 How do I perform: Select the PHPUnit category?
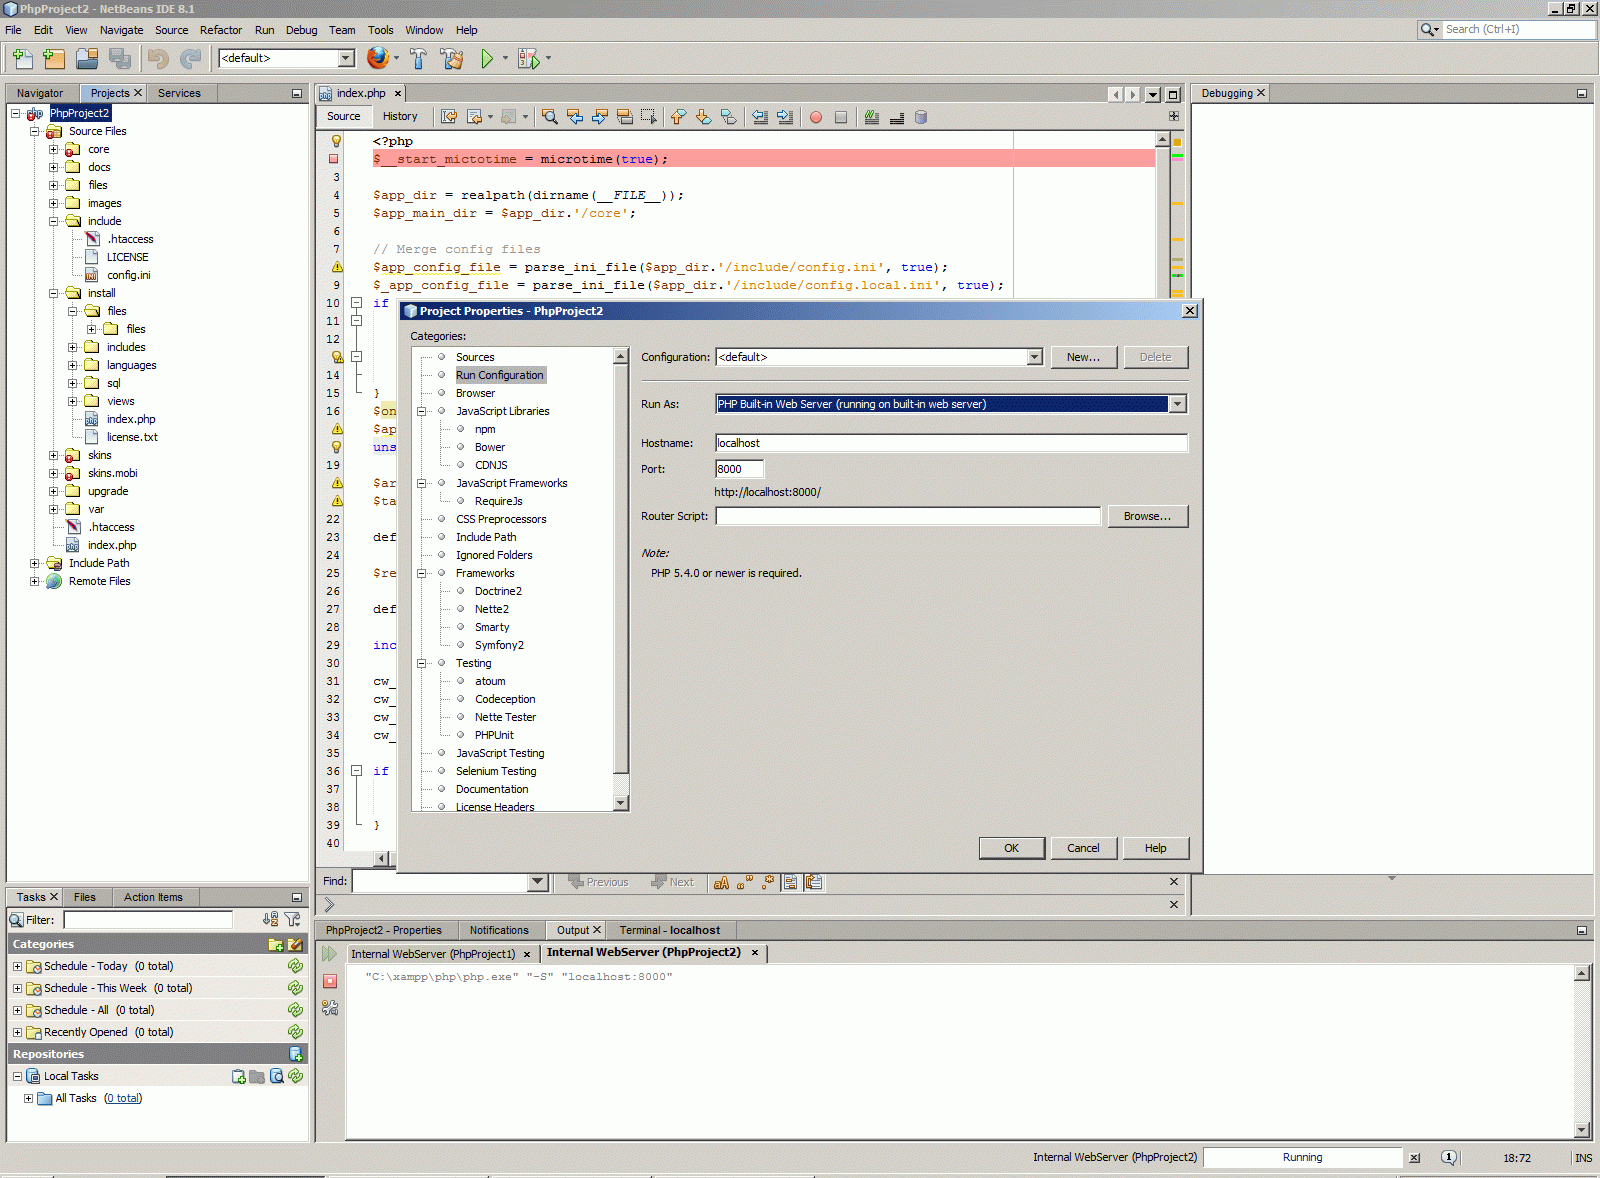click(x=494, y=735)
